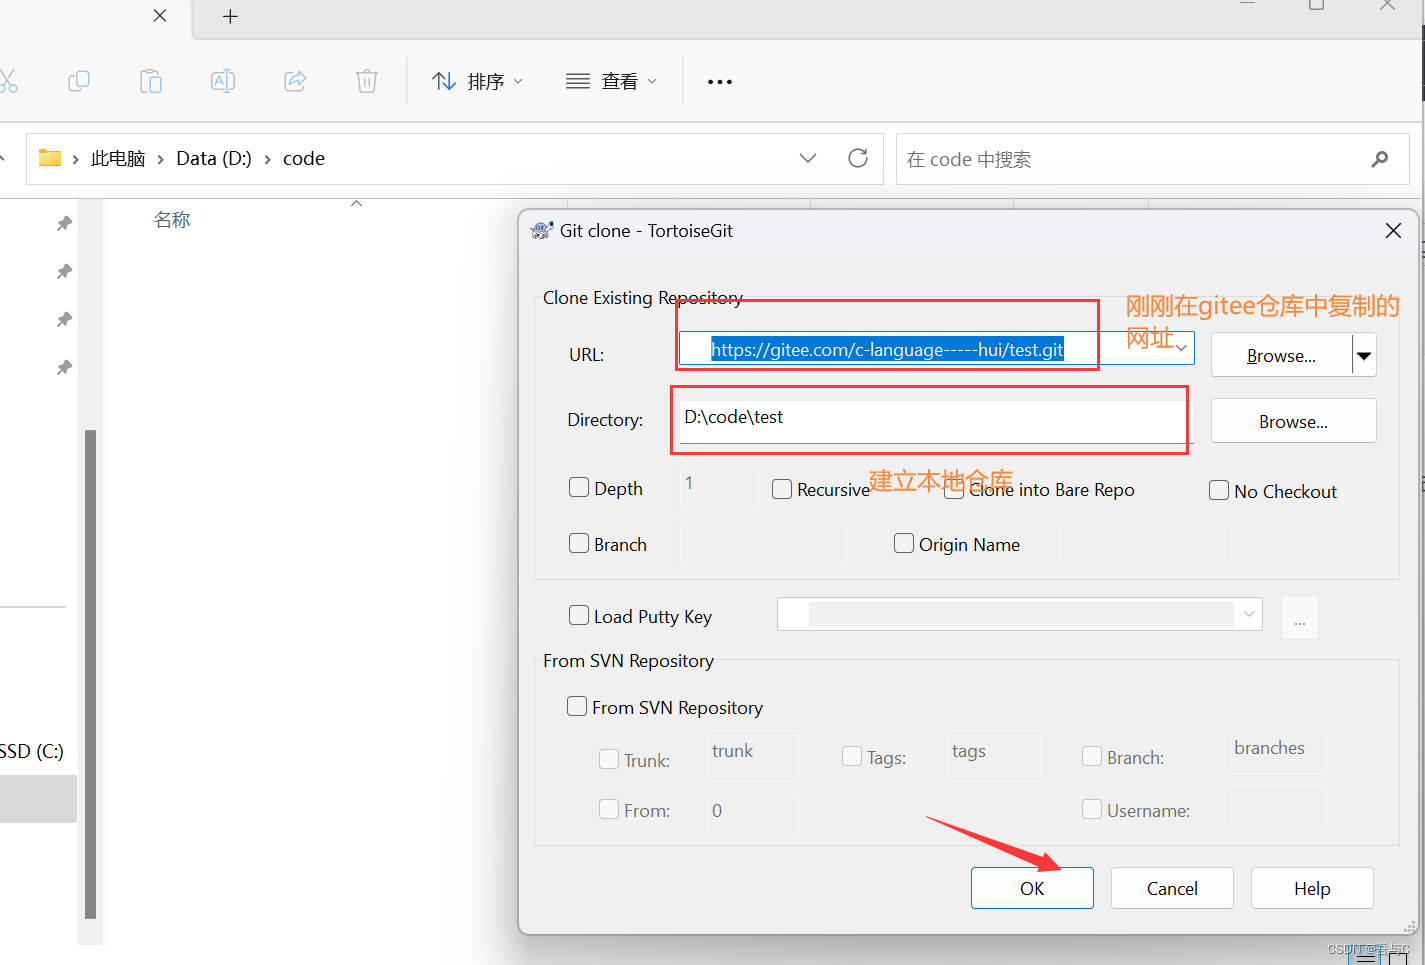The height and width of the screenshot is (965, 1425).
Task: Open the 查看 view menu
Action: [x=611, y=81]
